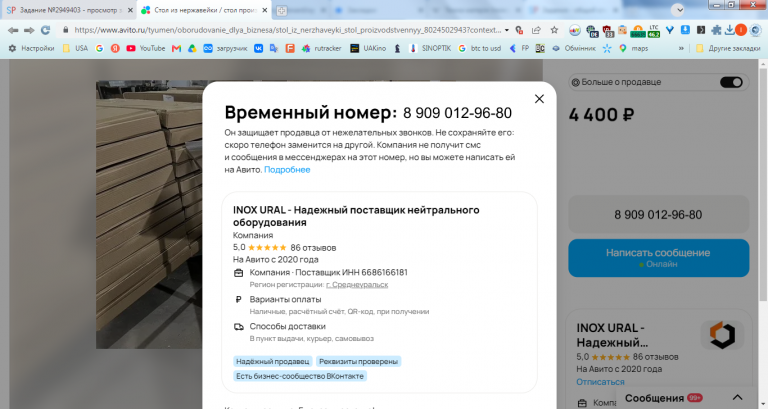Go back to the previous page
The width and height of the screenshot is (768, 409).
click(x=13, y=30)
